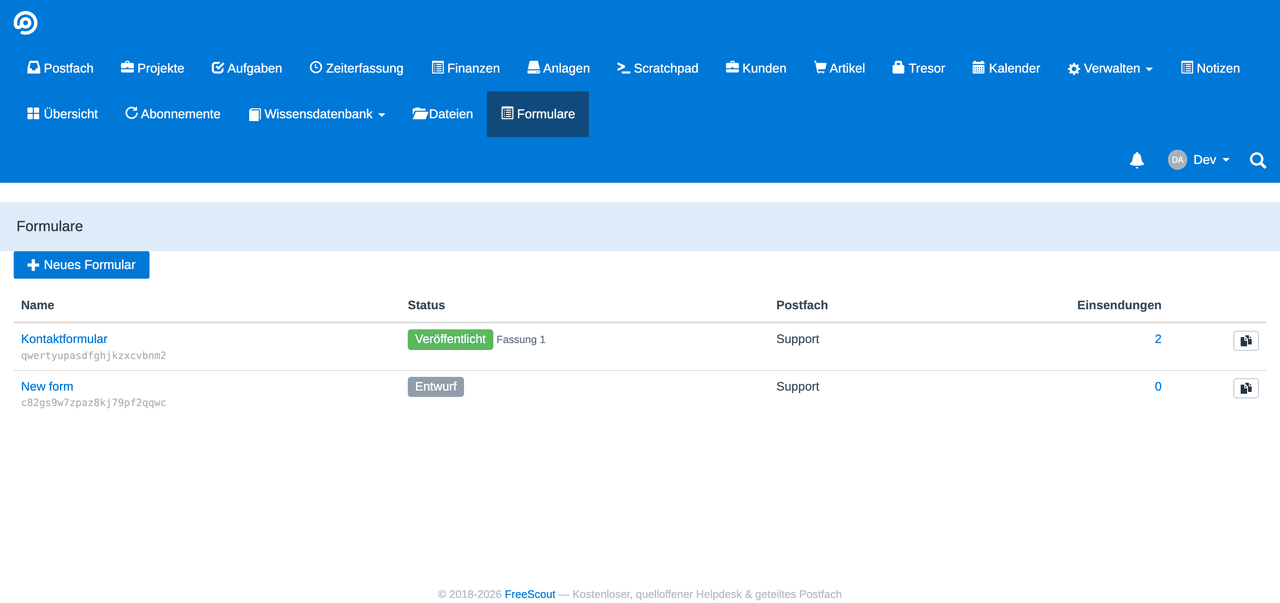Duplicate the New form via copy icon

coord(1246,388)
